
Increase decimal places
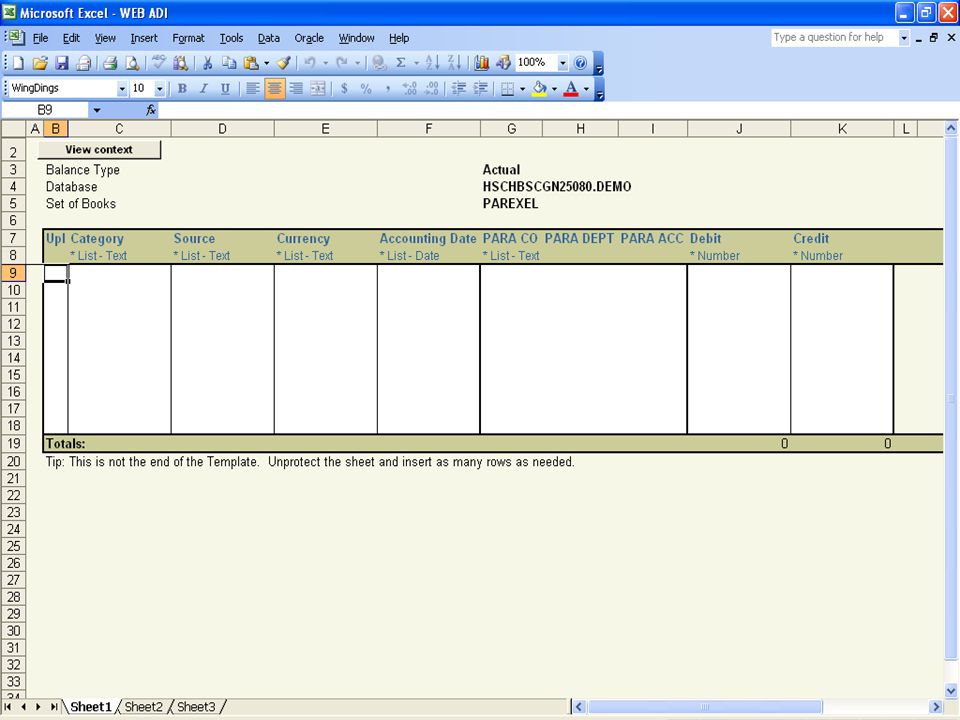pos(410,89)
